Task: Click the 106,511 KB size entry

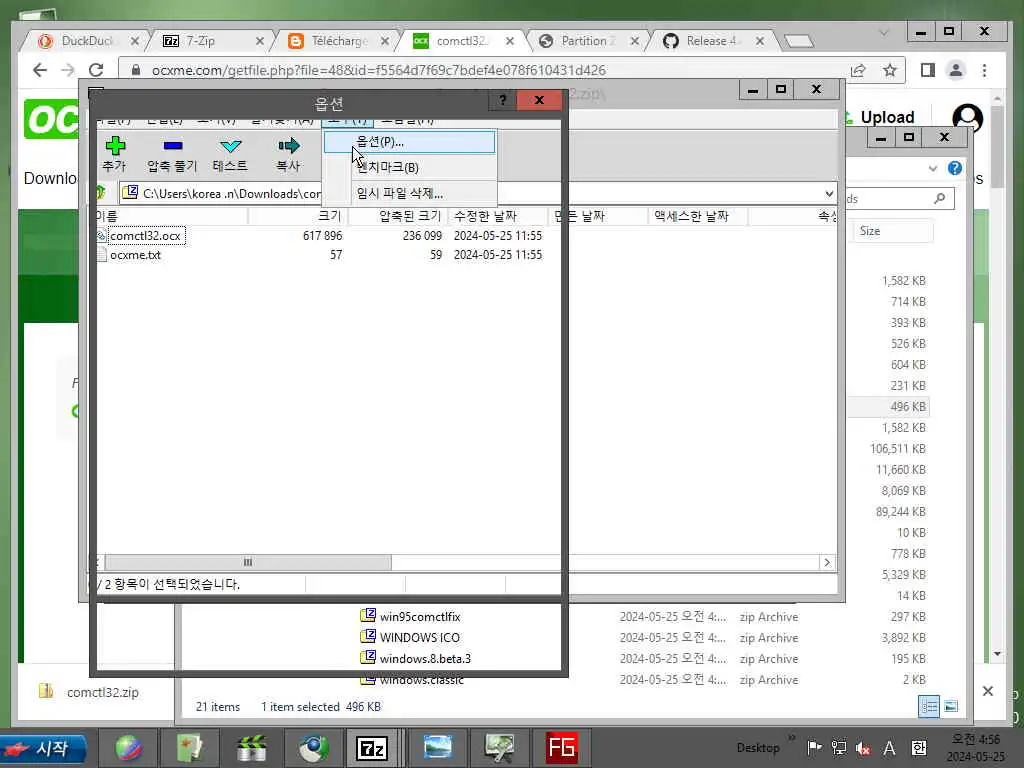Action: point(897,449)
